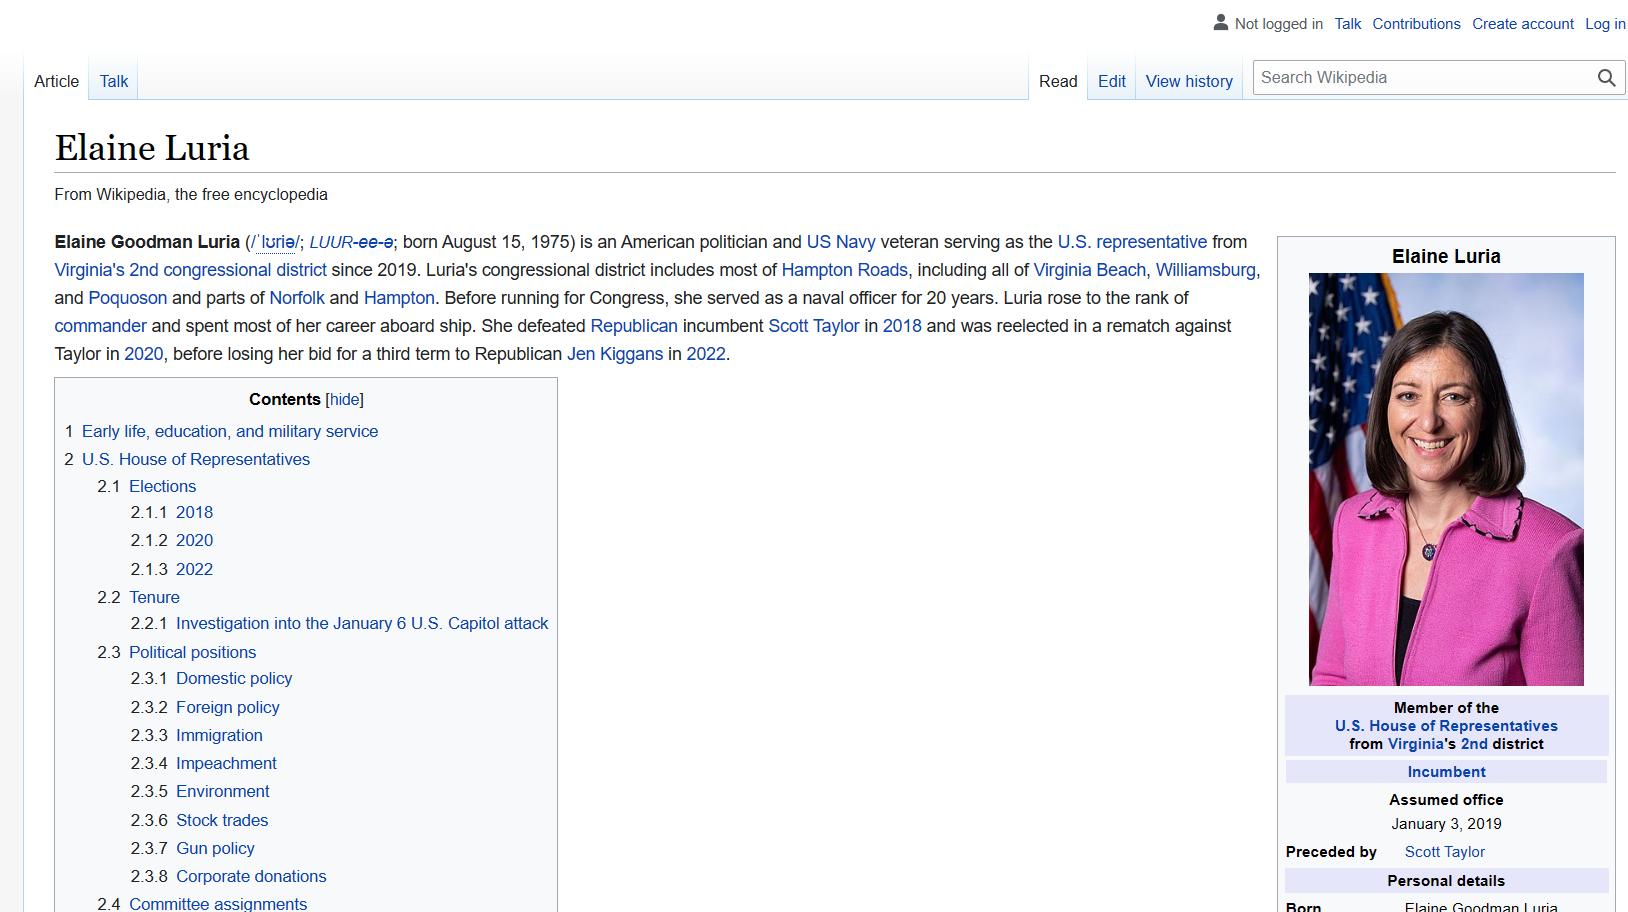Open the Hampton city link
The width and height of the screenshot is (1628, 912).
399,298
